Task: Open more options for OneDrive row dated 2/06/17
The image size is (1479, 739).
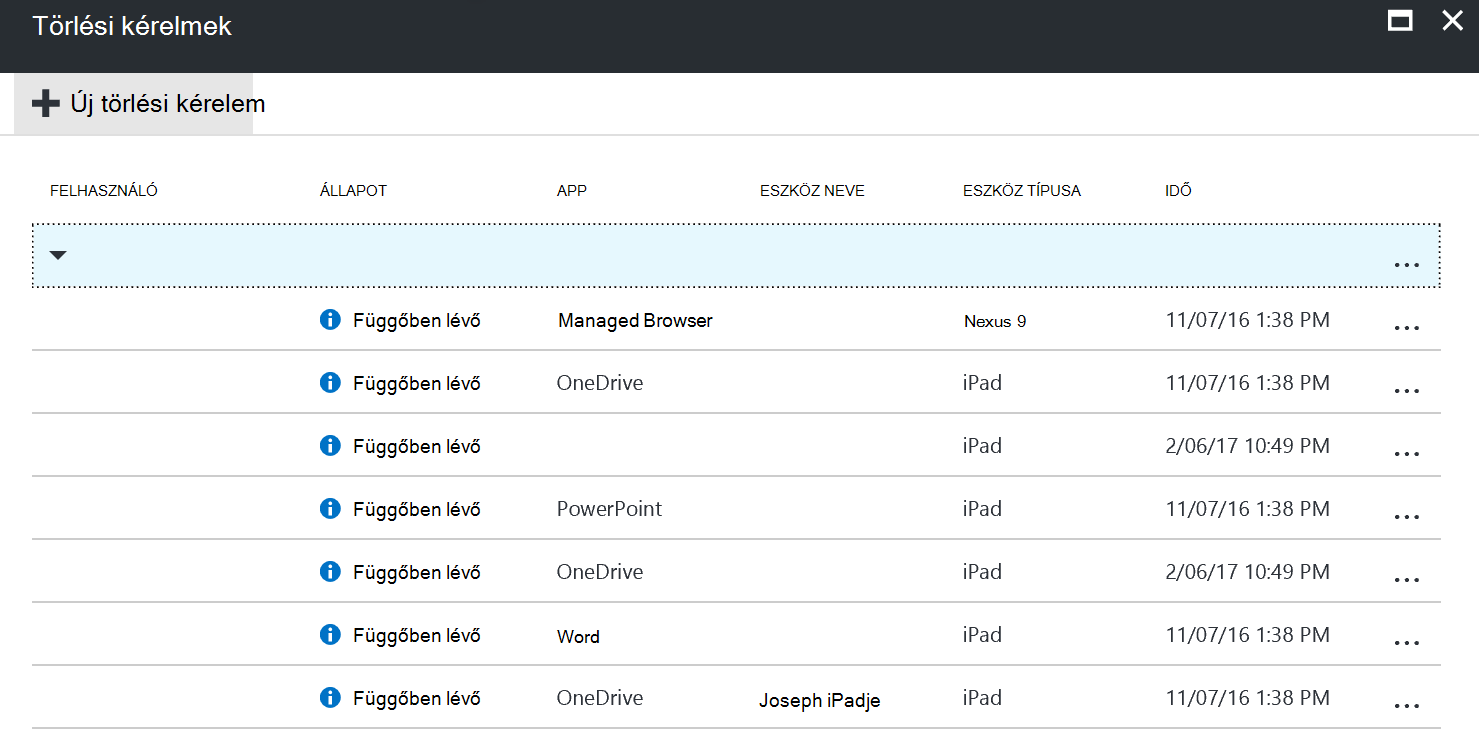Action: coord(1406,580)
